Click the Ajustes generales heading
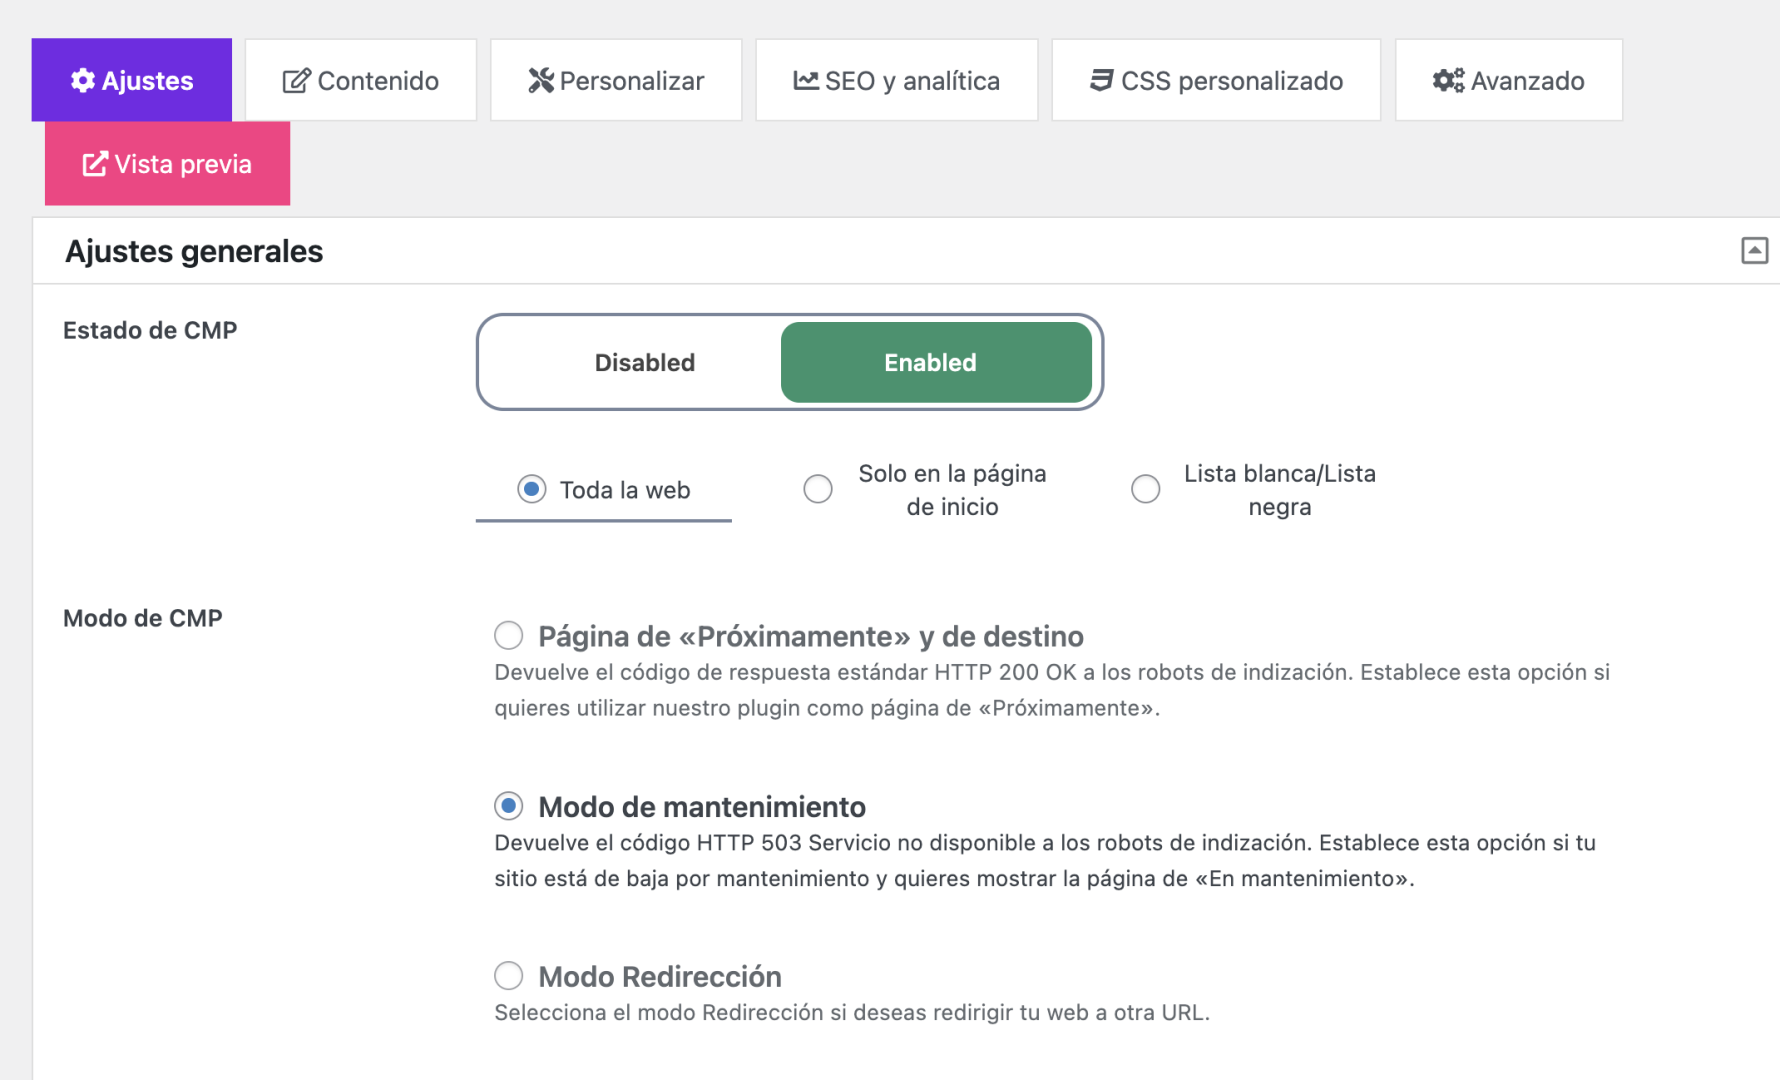The height and width of the screenshot is (1080, 1780). tap(194, 251)
